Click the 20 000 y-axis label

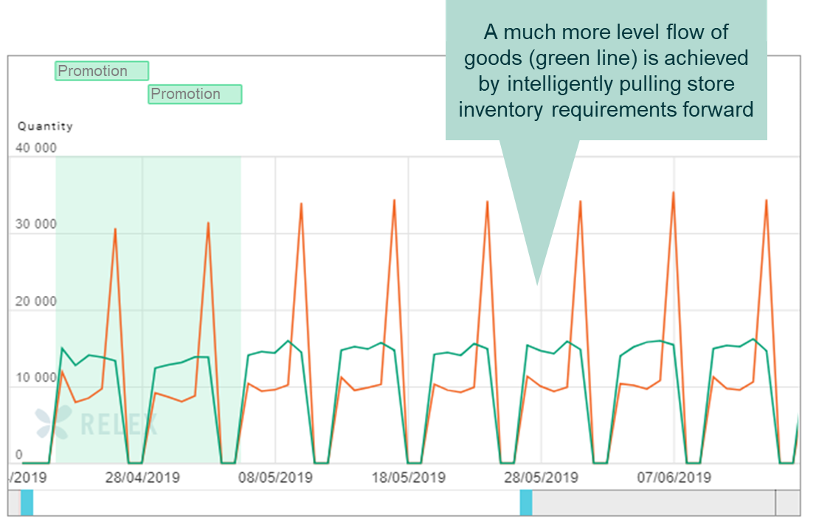[x=36, y=302]
